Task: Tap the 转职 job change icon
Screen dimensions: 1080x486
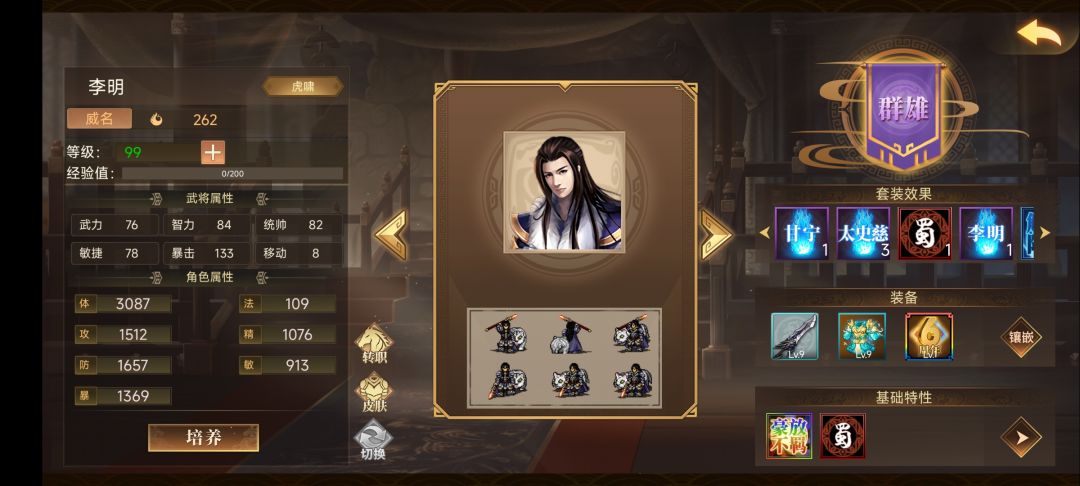Action: [374, 344]
